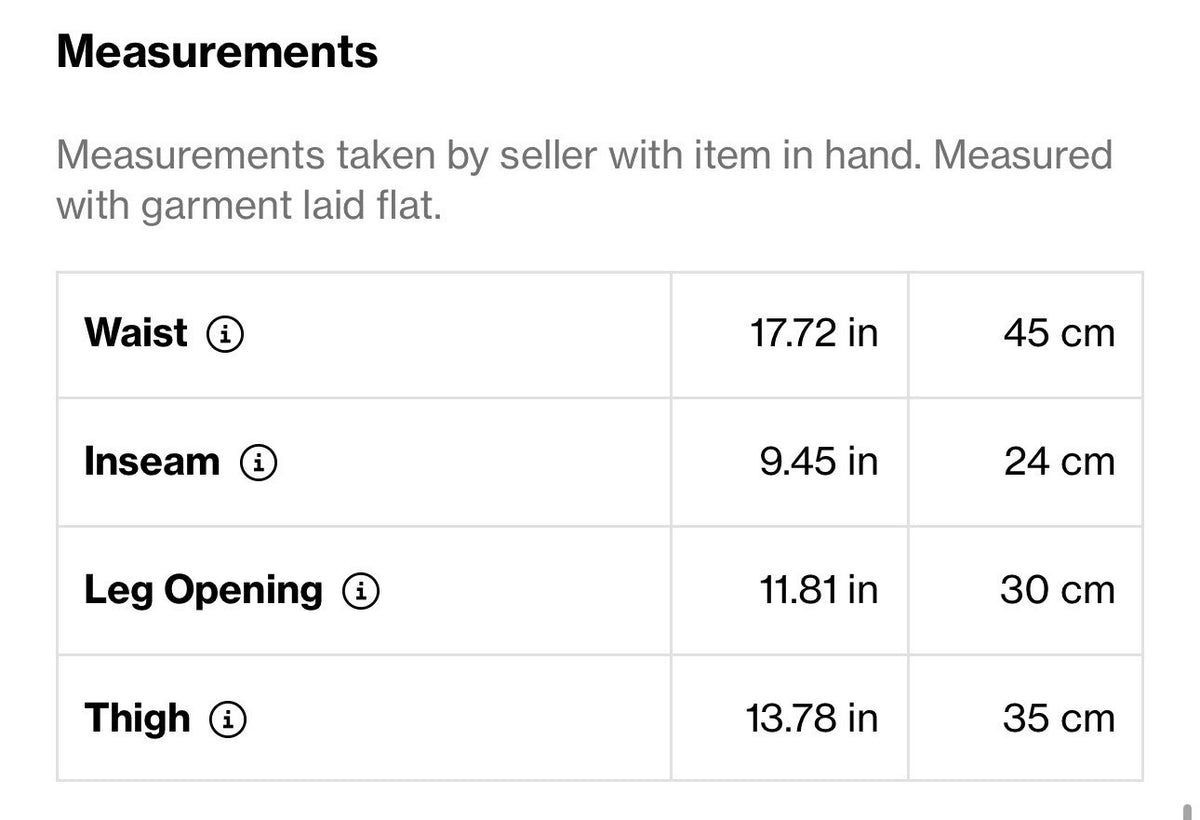Select the Thigh row label
The height and width of the screenshot is (820, 1200).
tap(137, 719)
